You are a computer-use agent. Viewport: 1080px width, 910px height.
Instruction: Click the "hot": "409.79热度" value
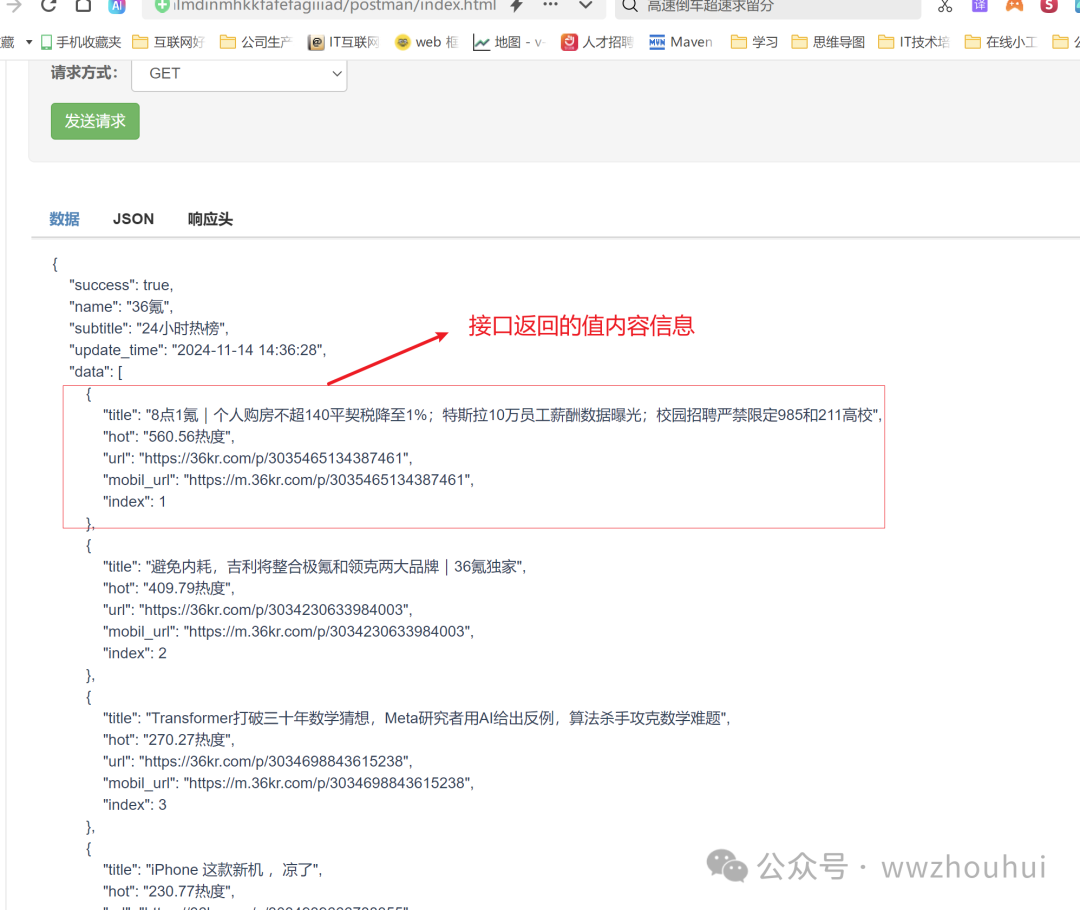pyautogui.click(x=169, y=588)
